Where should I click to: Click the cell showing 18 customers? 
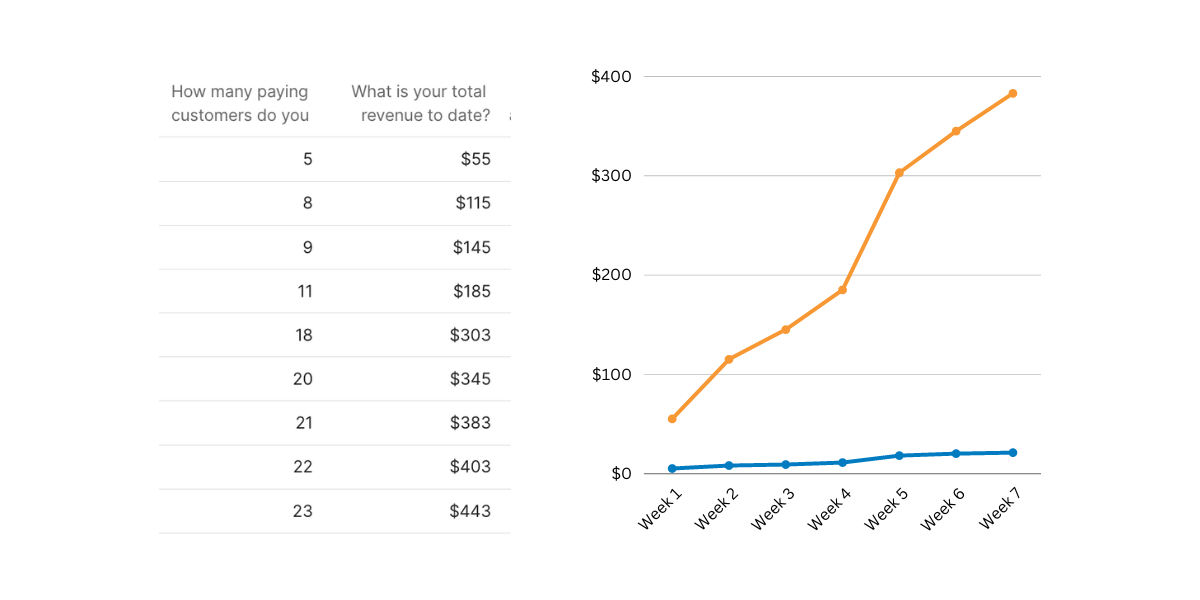click(303, 335)
